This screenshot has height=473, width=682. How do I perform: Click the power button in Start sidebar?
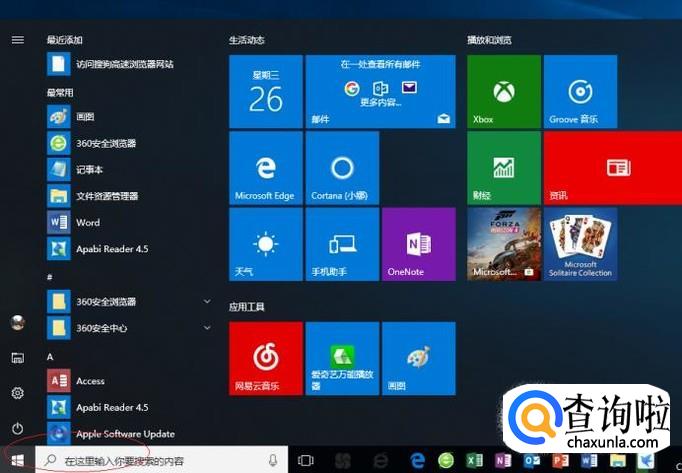[17, 428]
